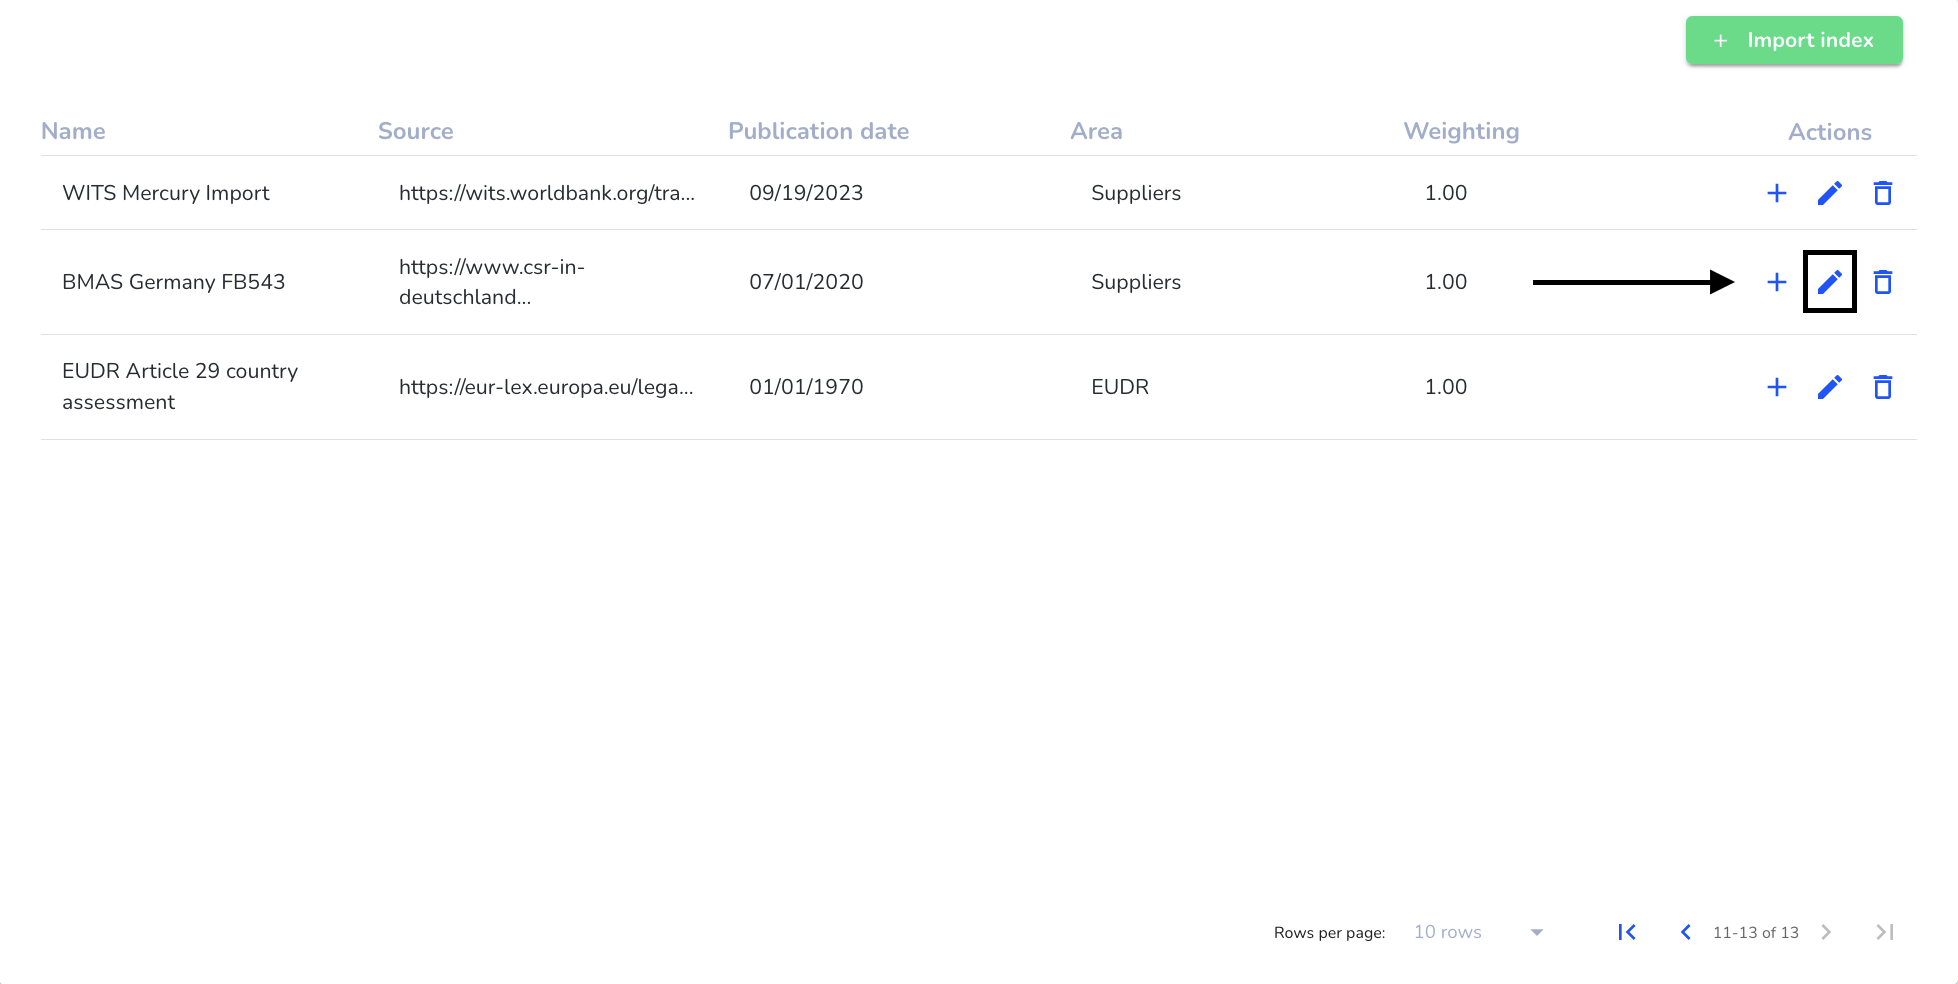
Task: Click the plus icon for EUDR Article 29
Action: click(x=1776, y=387)
